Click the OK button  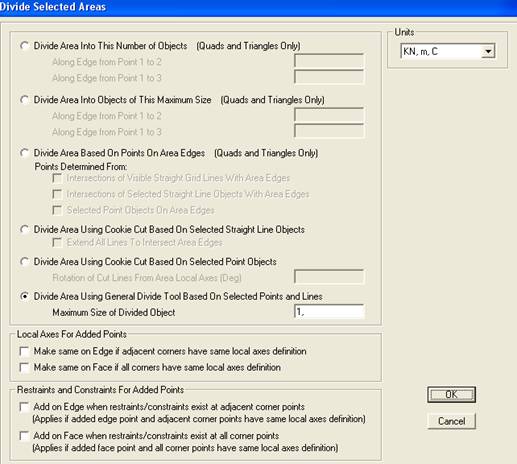[x=451, y=395]
